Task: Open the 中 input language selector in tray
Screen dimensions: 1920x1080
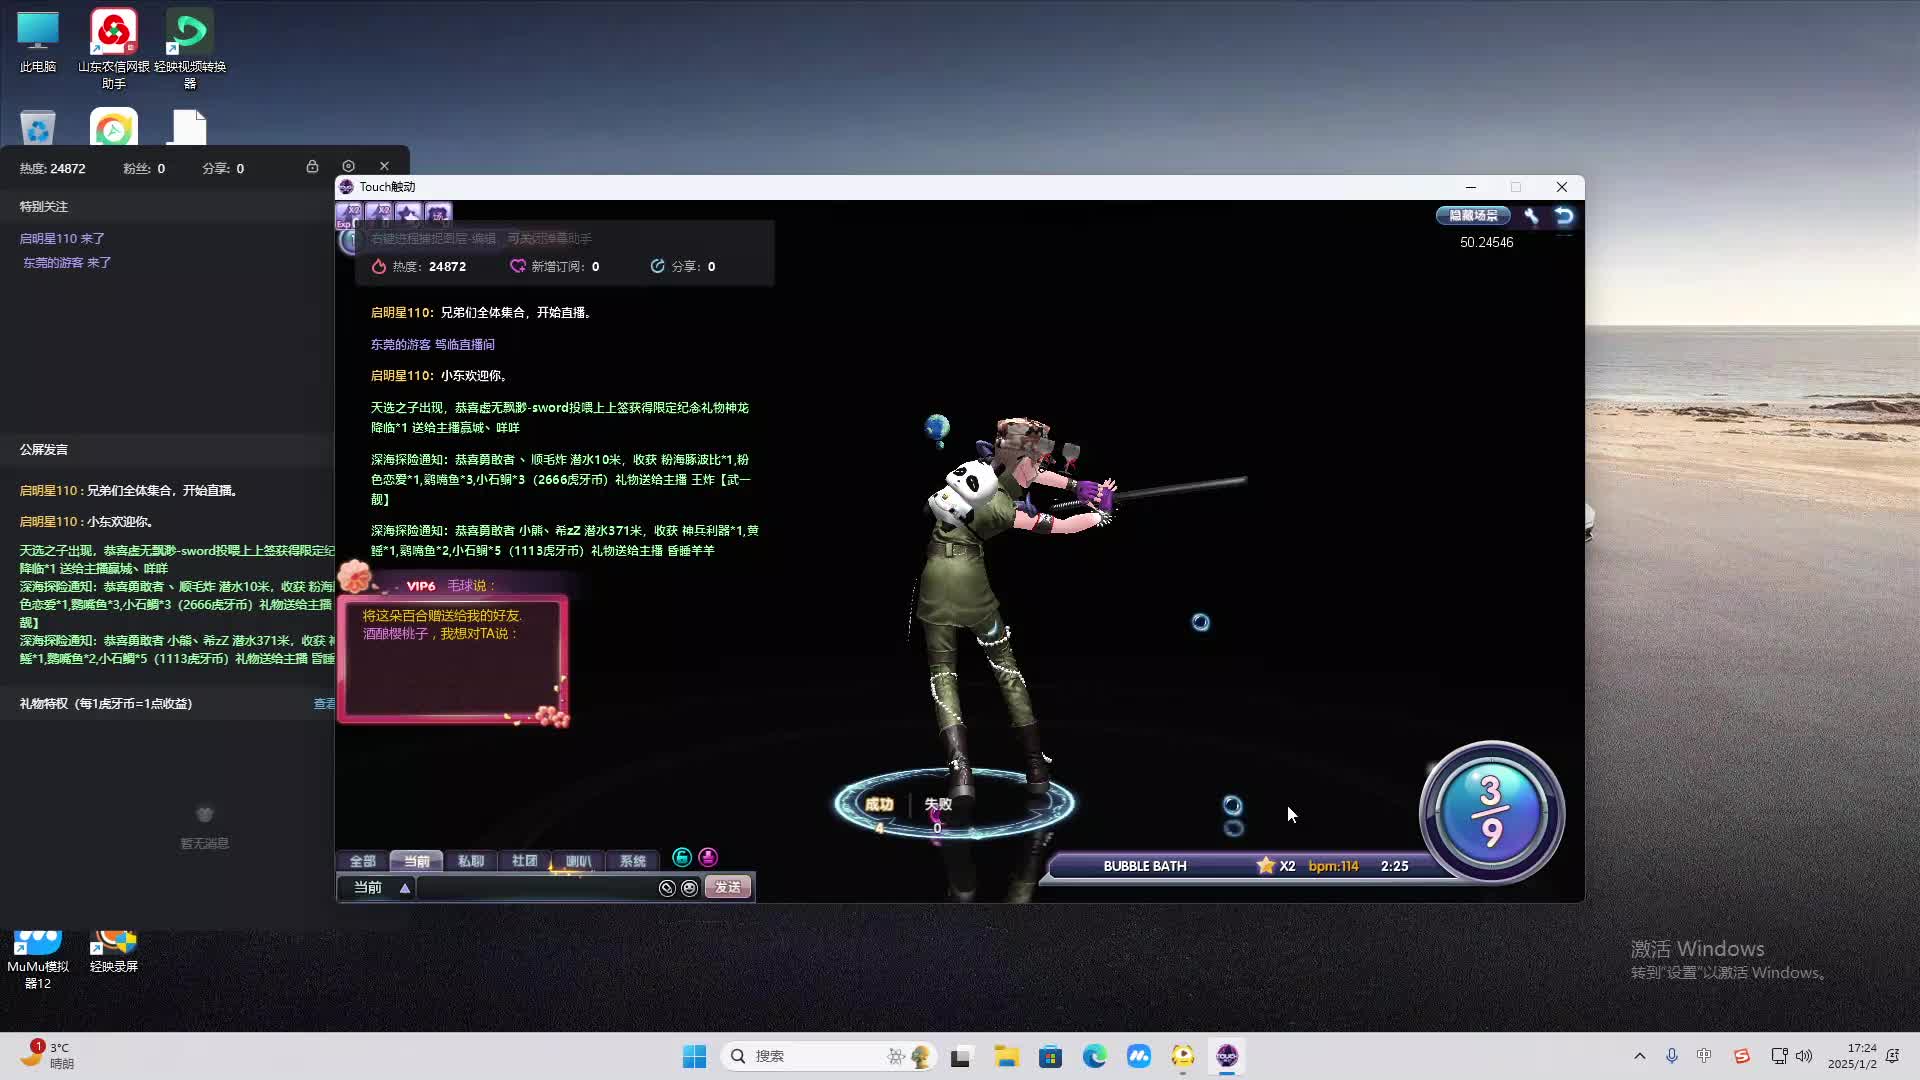Action: click(1704, 1056)
